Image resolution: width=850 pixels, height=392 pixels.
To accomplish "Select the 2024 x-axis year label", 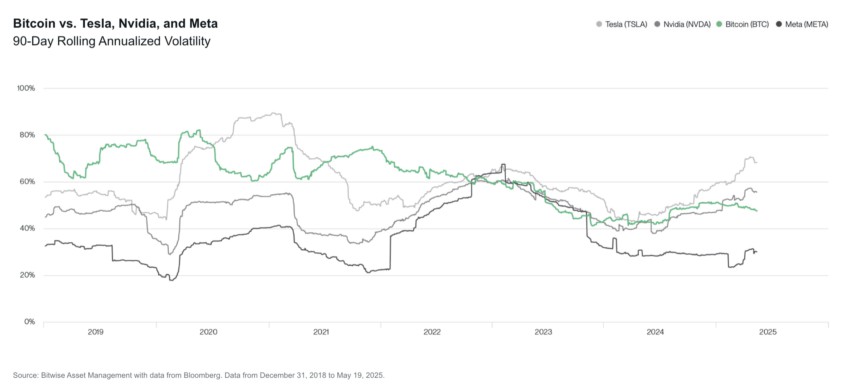I will click(656, 332).
